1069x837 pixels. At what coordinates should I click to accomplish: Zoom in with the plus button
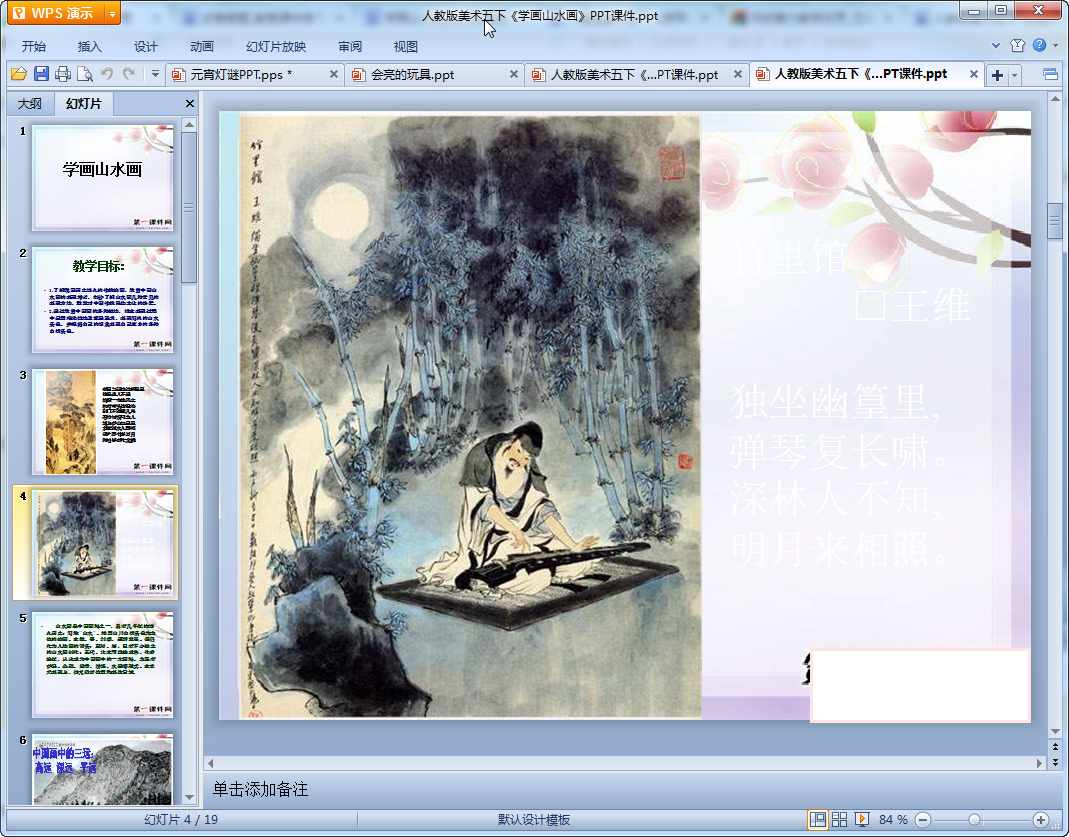tap(1040, 819)
